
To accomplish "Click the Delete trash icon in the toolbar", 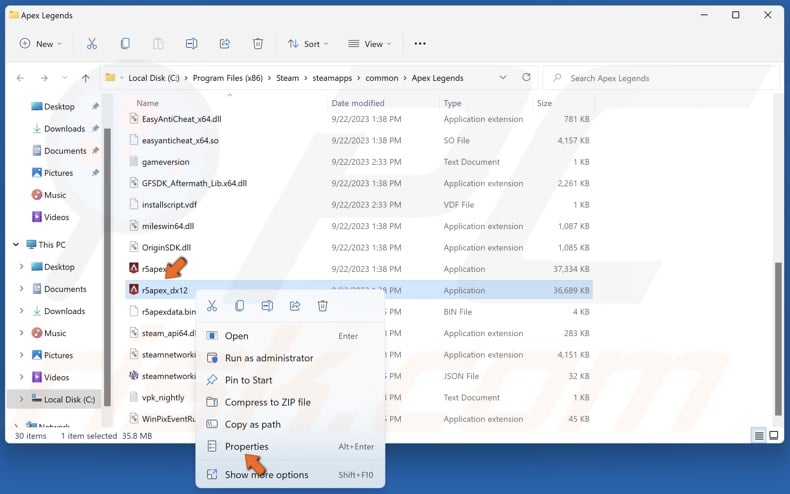I will click(258, 44).
